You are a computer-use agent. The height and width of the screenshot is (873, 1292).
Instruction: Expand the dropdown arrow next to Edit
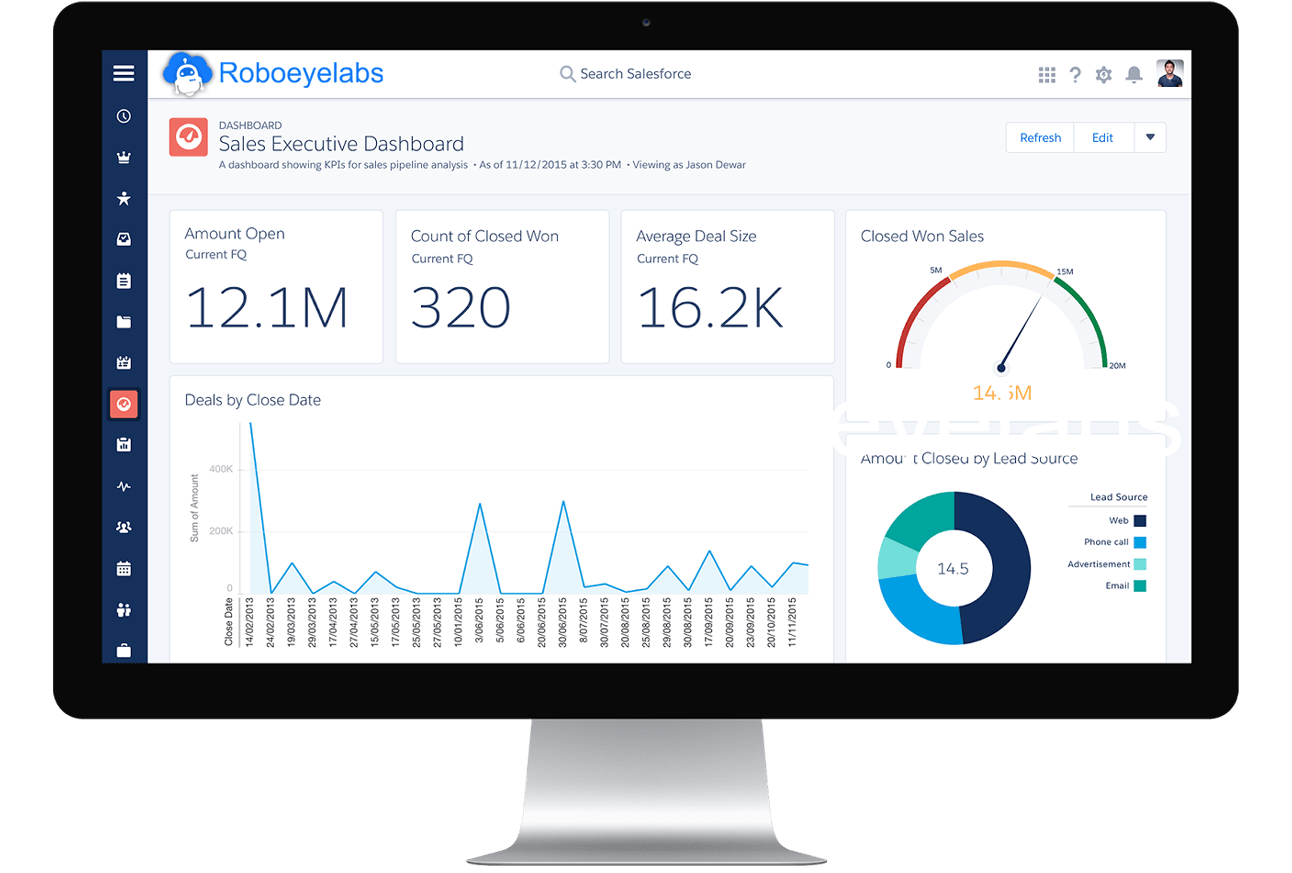pyautogui.click(x=1150, y=138)
